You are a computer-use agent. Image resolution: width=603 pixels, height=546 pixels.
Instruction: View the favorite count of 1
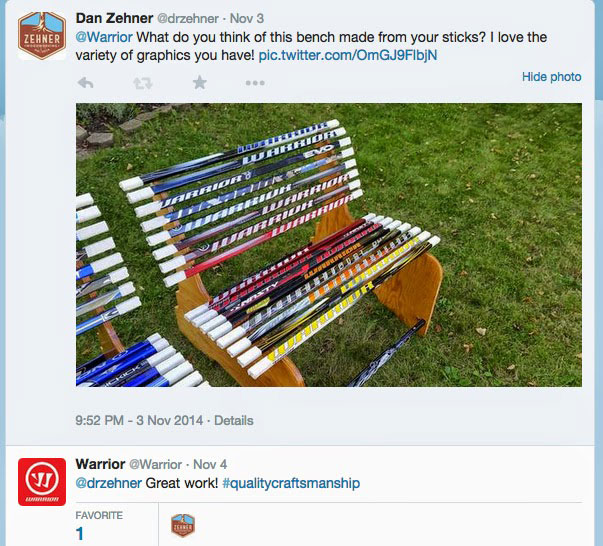pos(81,534)
